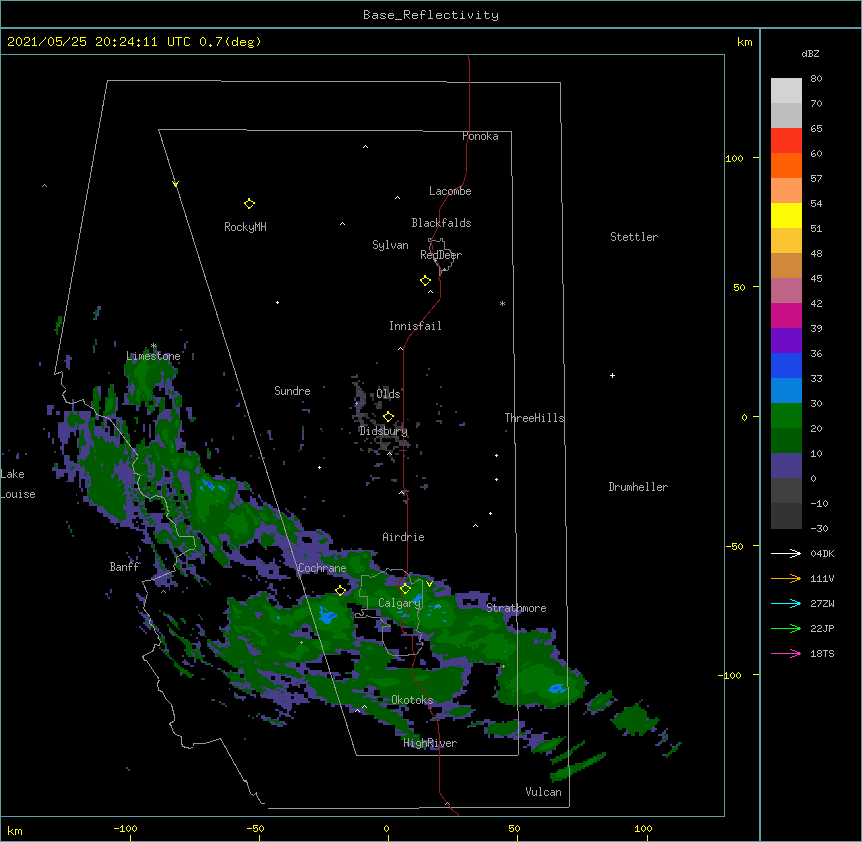Click the asterisk marker above Limestone
The image size is (862, 842).
(154, 346)
